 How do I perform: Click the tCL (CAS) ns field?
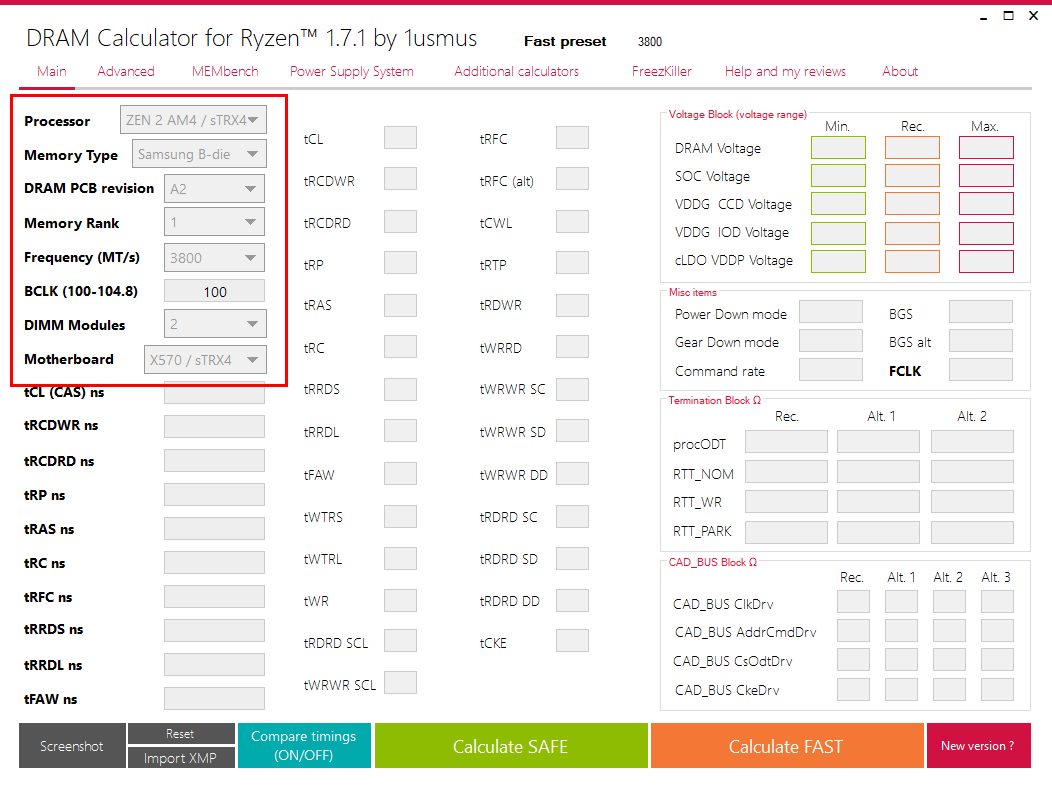click(214, 393)
